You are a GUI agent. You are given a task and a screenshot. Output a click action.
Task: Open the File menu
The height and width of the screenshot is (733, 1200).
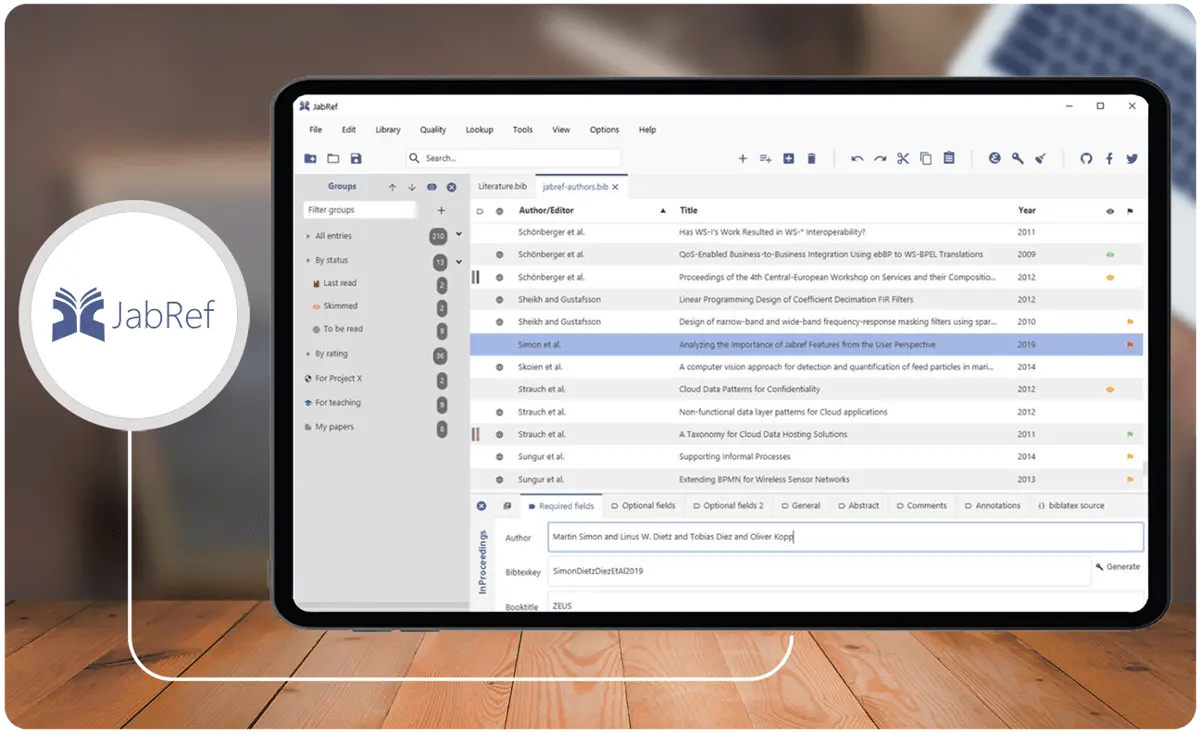pyautogui.click(x=316, y=130)
